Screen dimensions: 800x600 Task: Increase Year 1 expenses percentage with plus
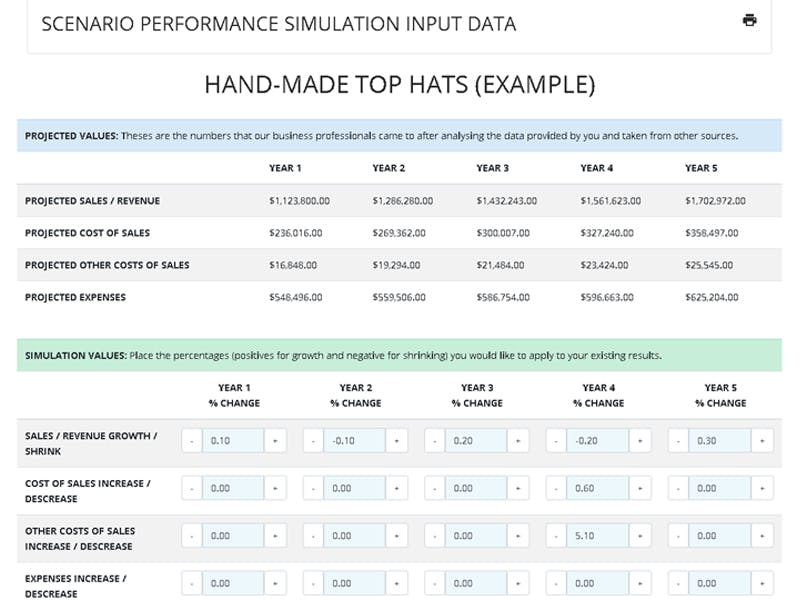275,583
